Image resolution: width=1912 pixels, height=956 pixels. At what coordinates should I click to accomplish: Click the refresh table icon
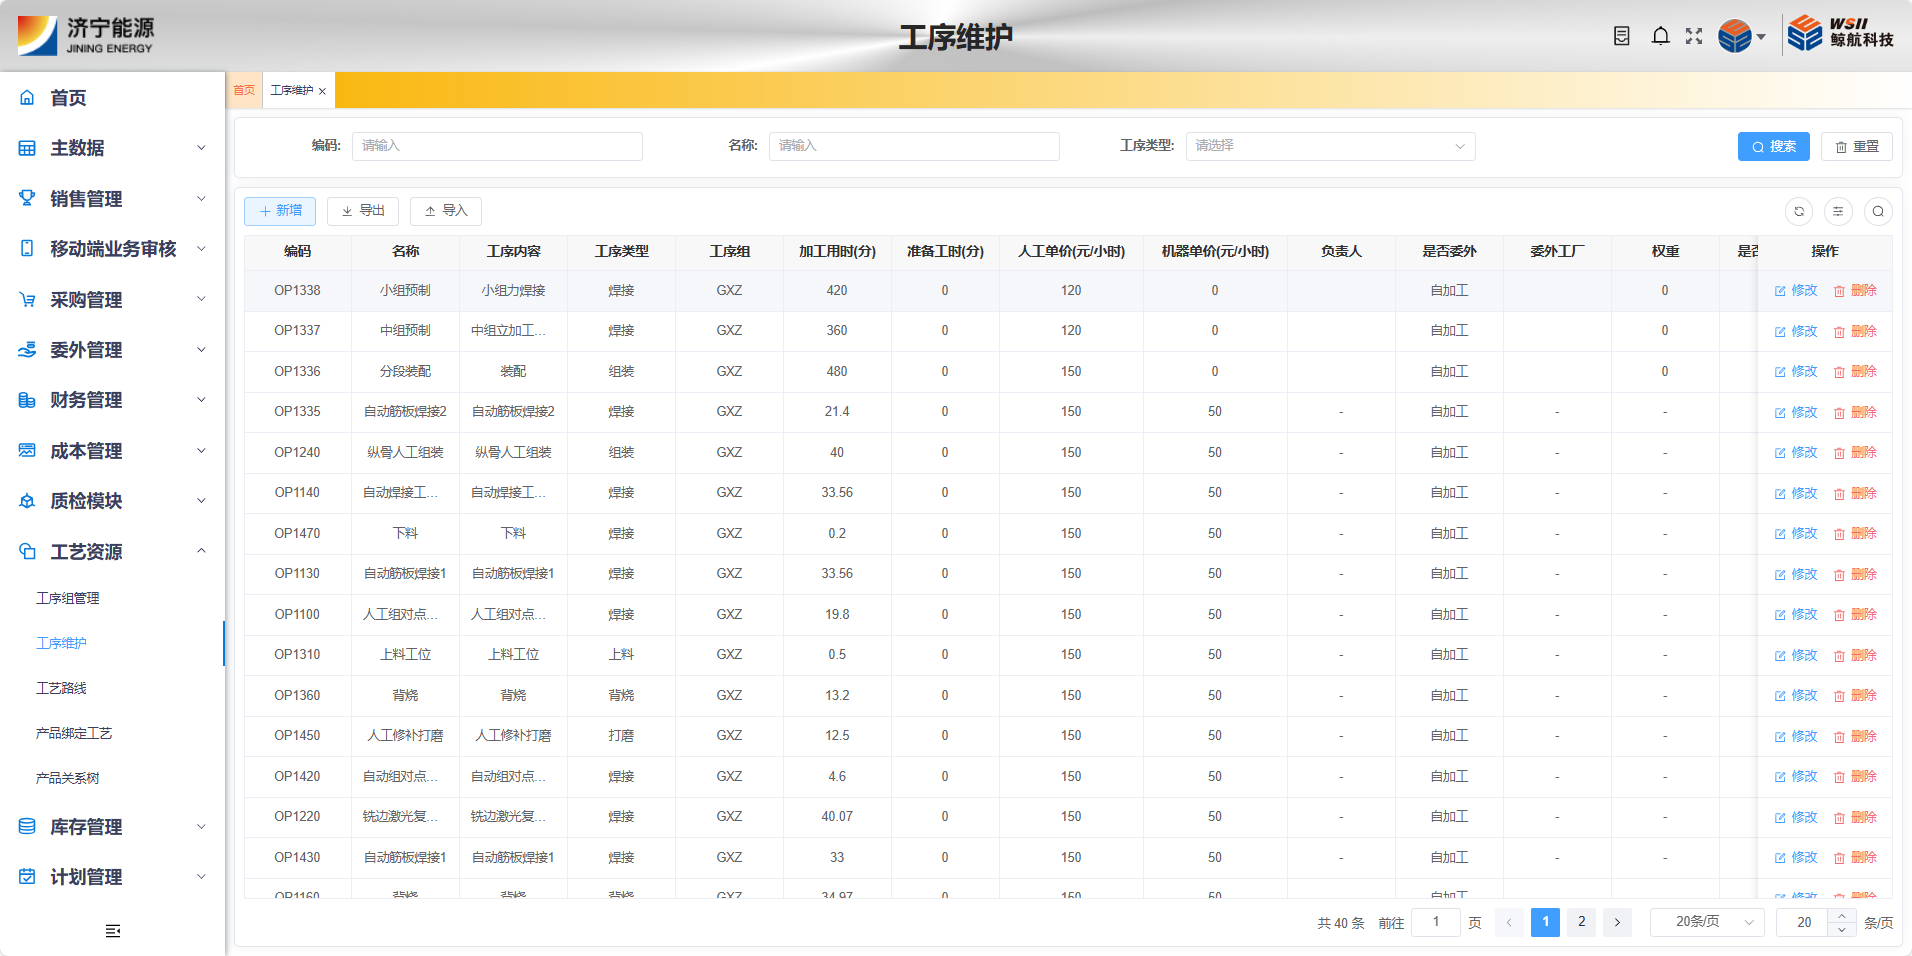(1799, 211)
